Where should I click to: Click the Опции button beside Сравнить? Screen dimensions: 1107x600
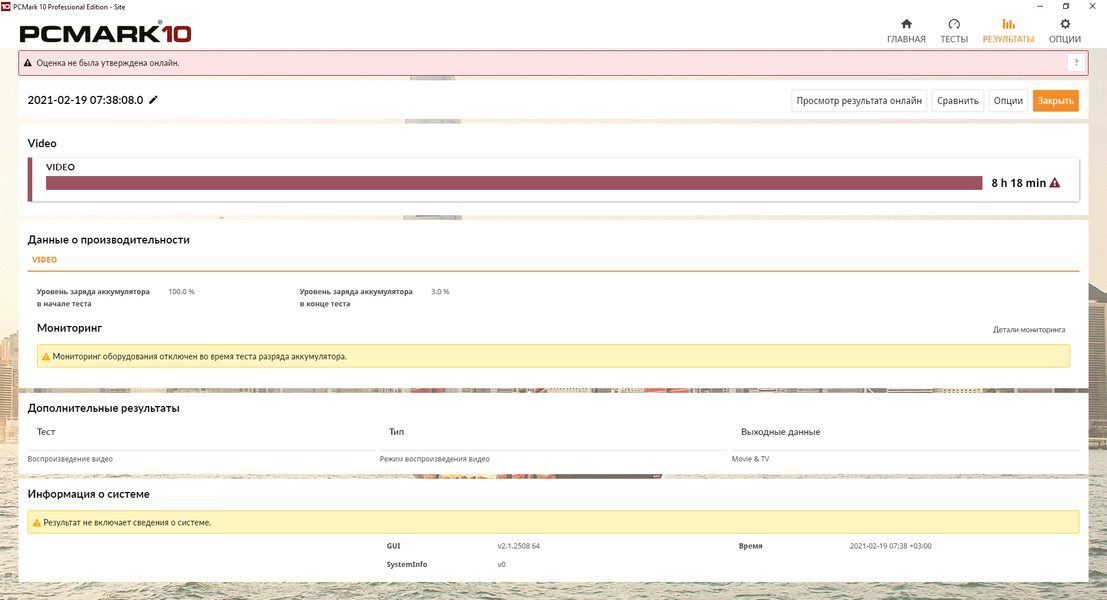pos(1007,101)
